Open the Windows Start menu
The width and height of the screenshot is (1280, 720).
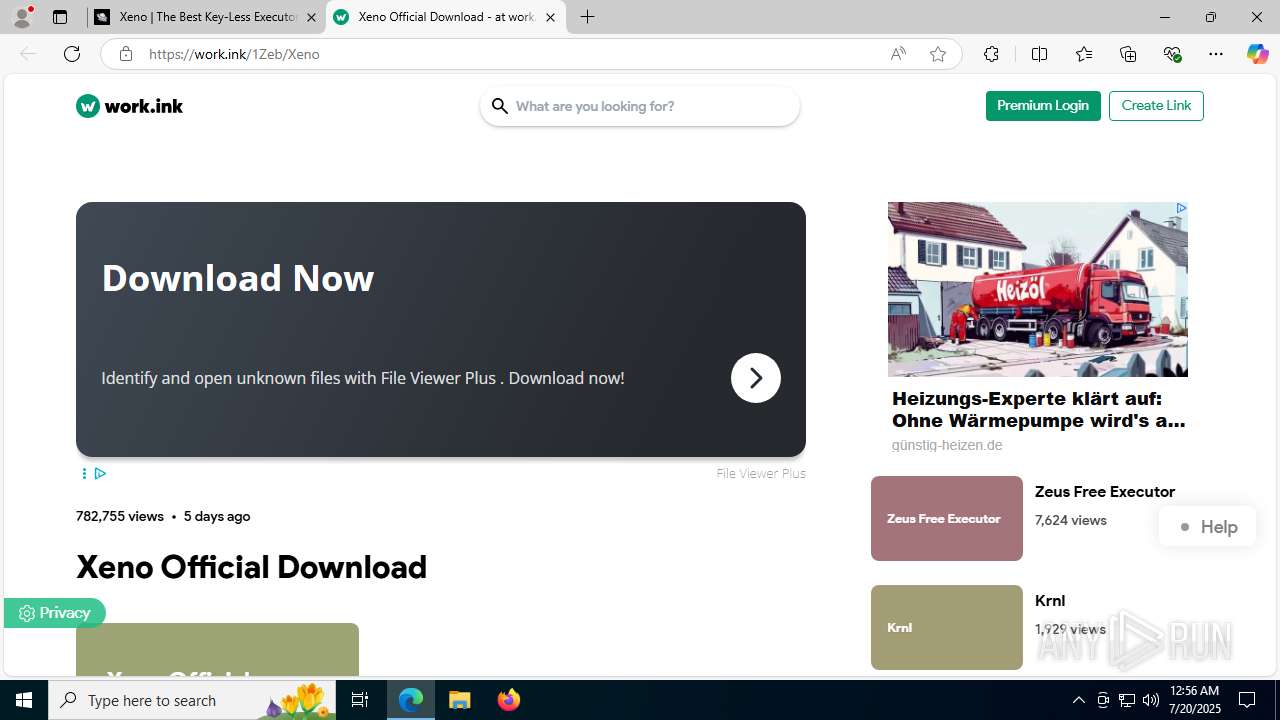[x=24, y=700]
